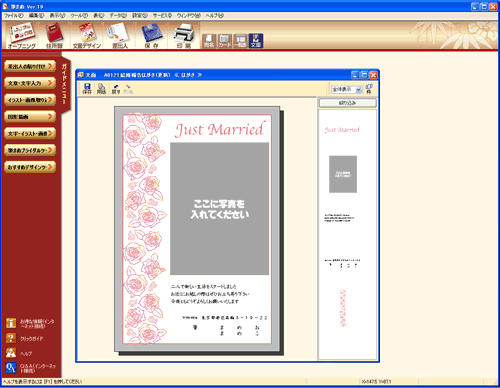500x388 pixels.
Task: Expand 筆まめブライダルケー... guide menu
Action: click(x=30, y=150)
